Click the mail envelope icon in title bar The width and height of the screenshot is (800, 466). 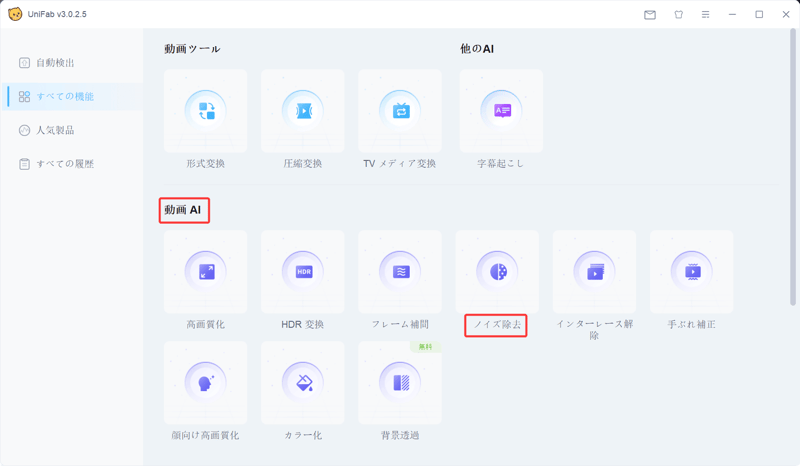(650, 15)
